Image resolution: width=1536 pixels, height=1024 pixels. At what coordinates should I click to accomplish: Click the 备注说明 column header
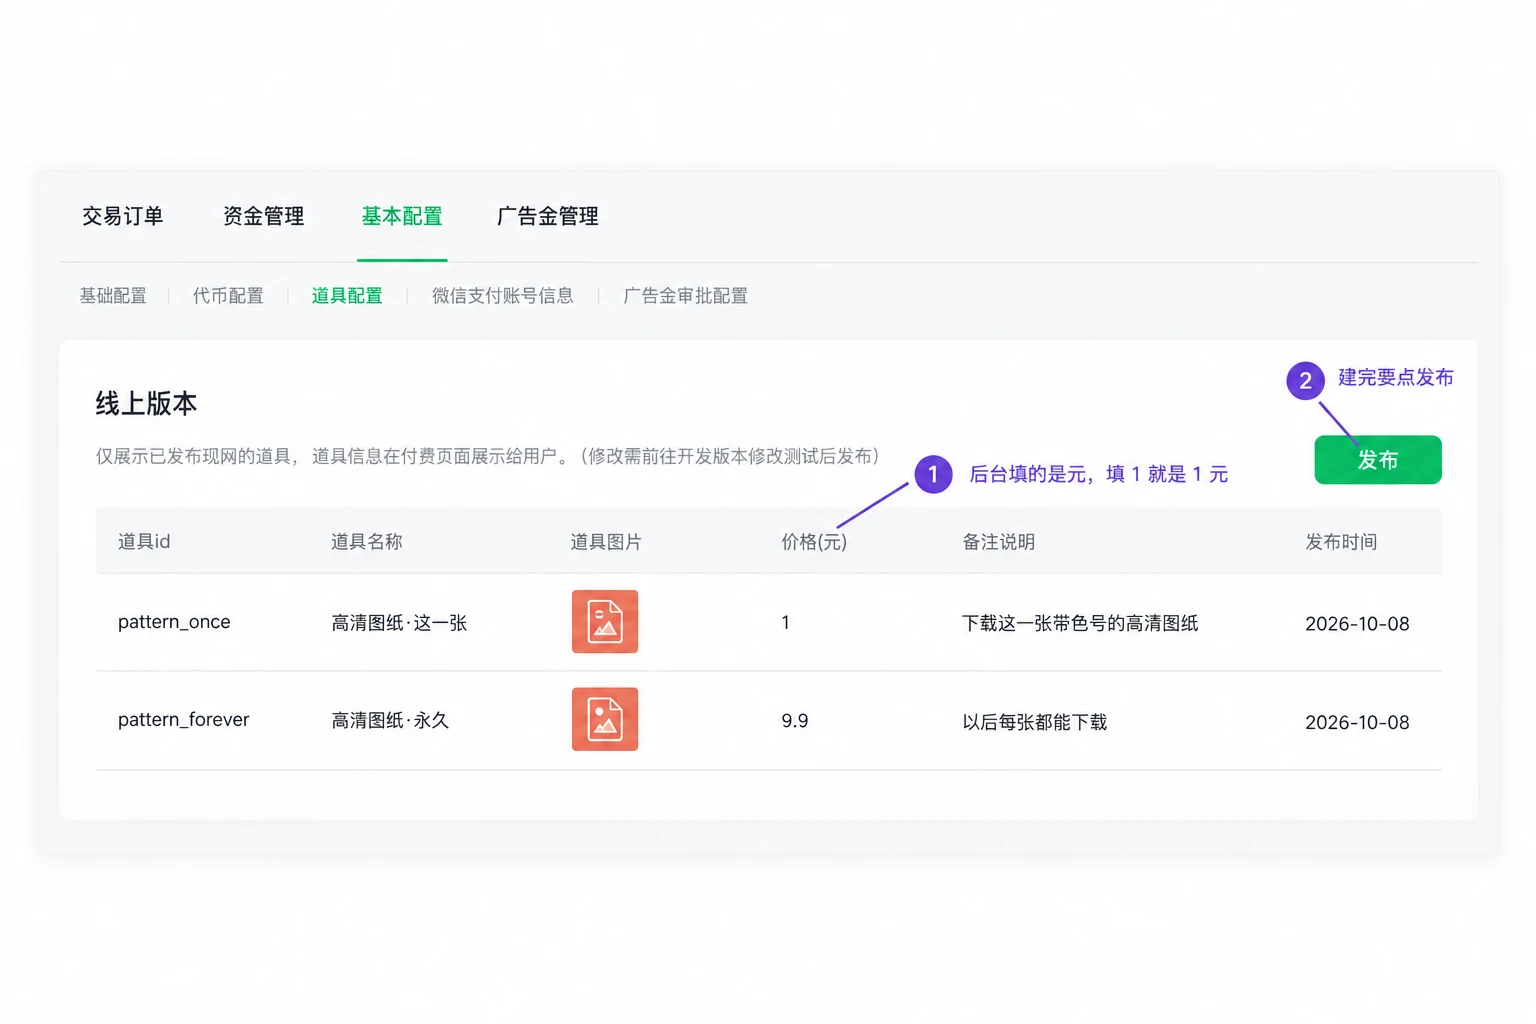(999, 542)
